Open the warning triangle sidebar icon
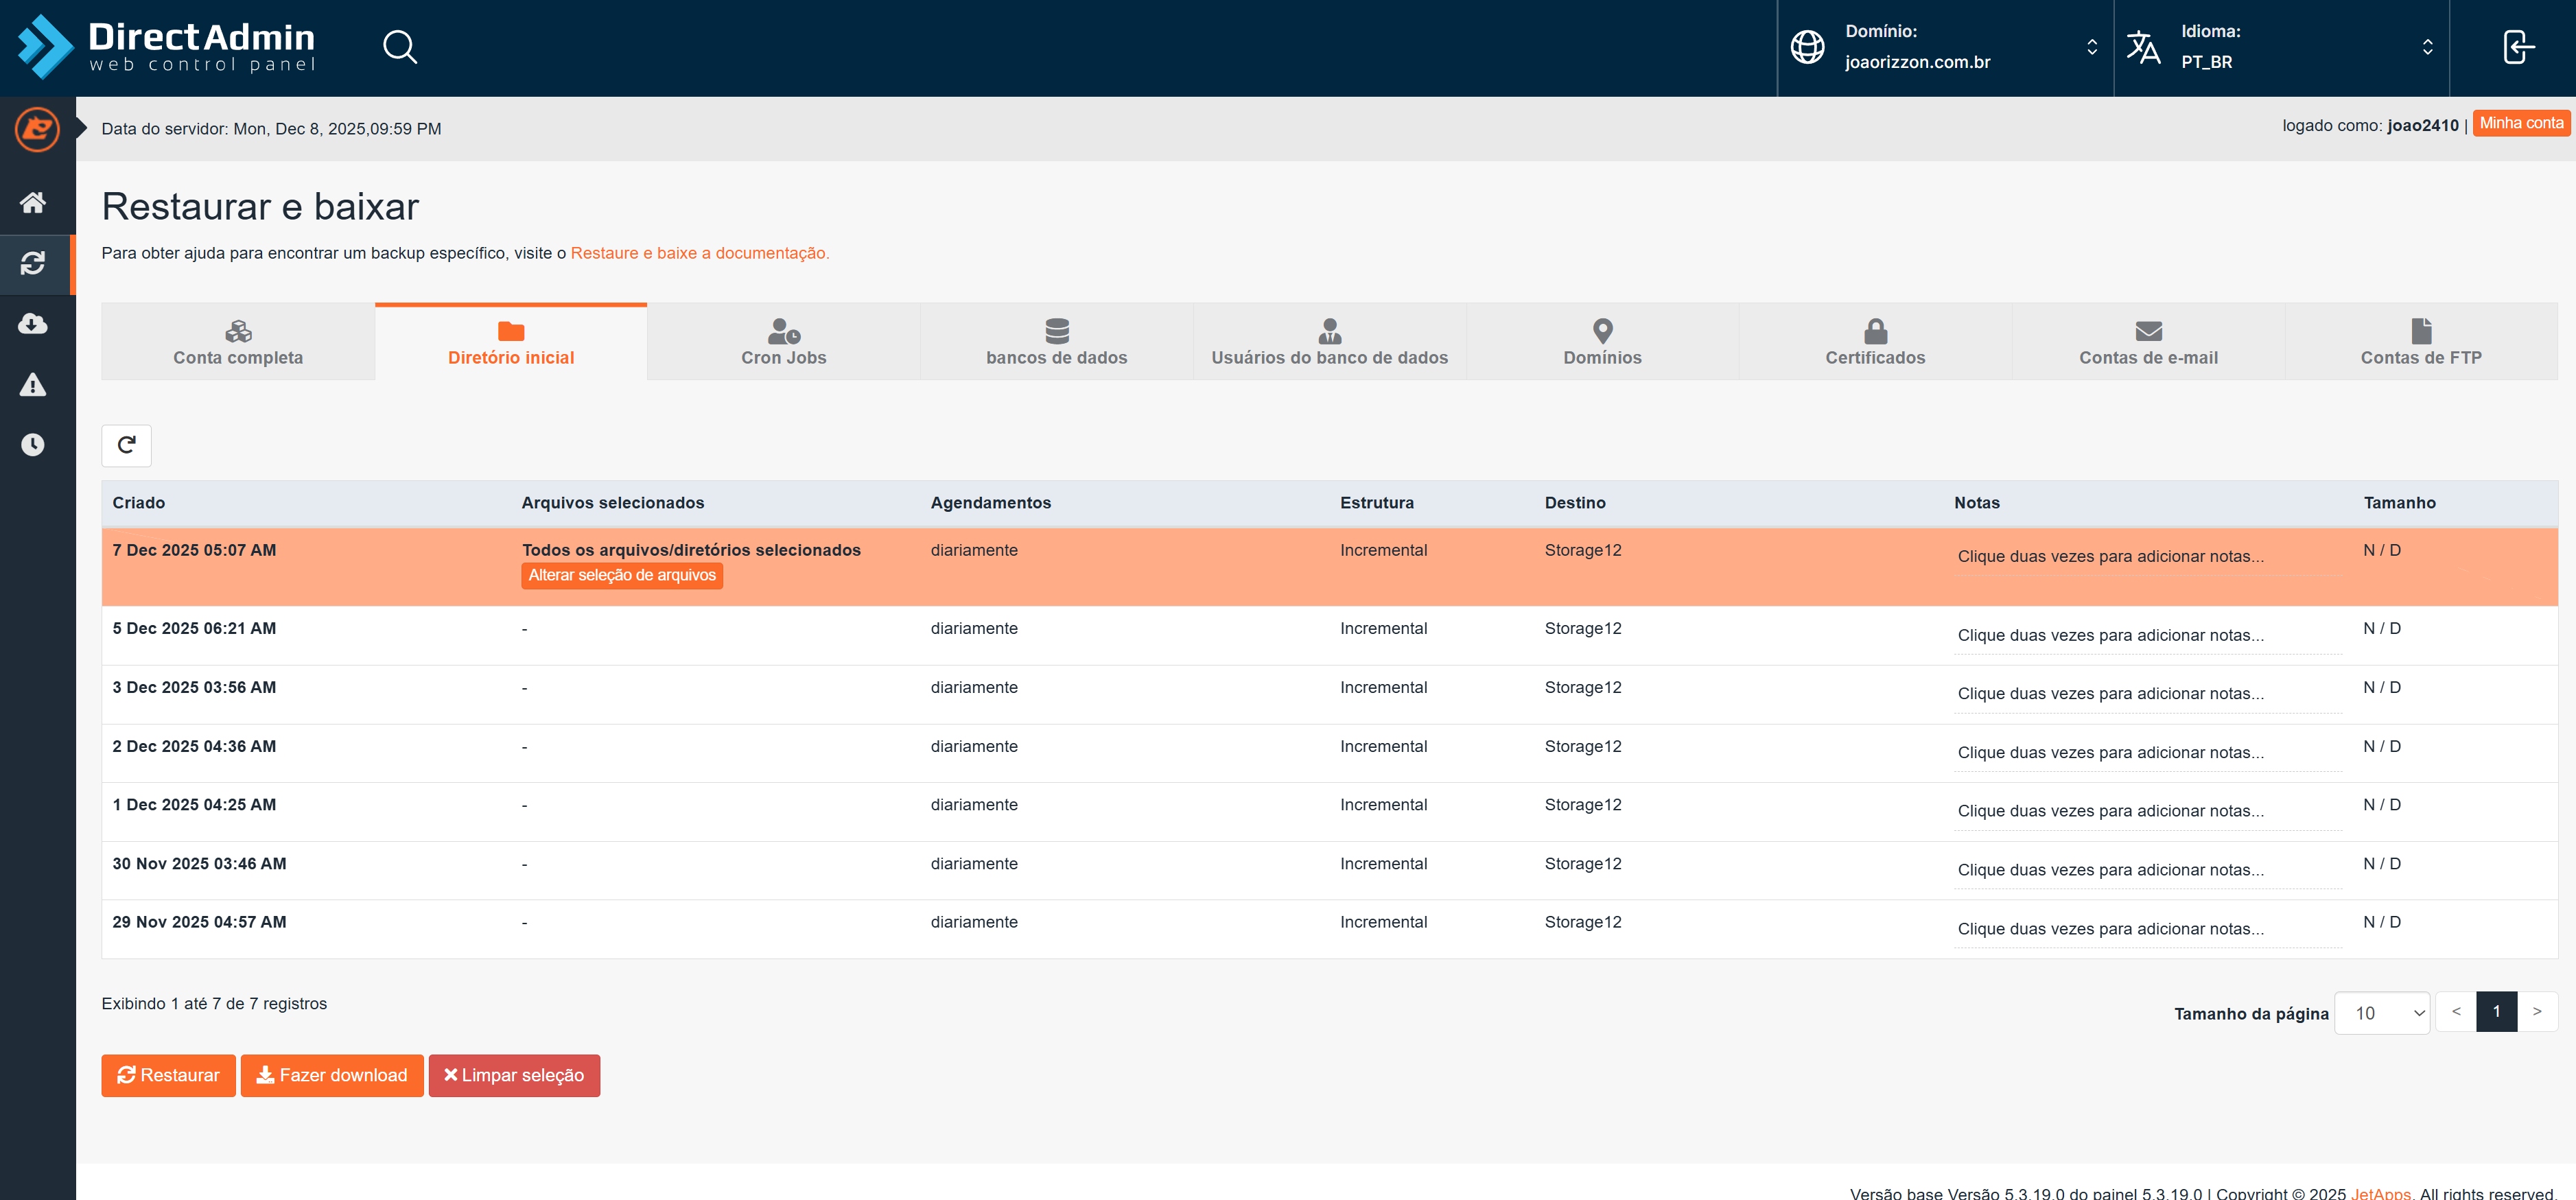The width and height of the screenshot is (2576, 1200). (33, 385)
